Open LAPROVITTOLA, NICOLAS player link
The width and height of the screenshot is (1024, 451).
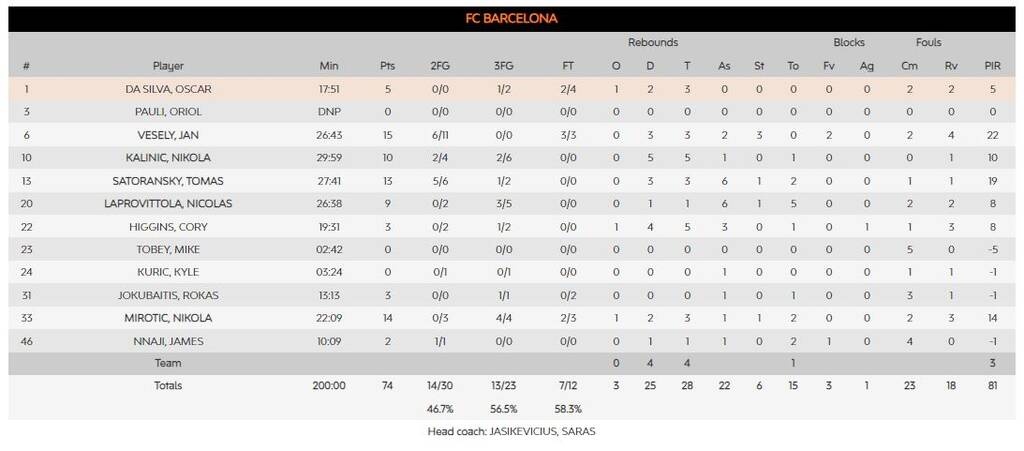168,204
